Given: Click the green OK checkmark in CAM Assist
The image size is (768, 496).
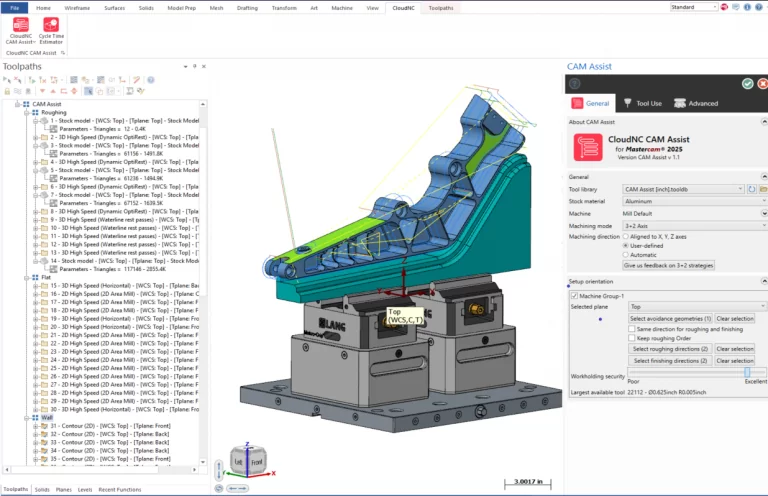Looking at the screenshot, I should [748, 83].
